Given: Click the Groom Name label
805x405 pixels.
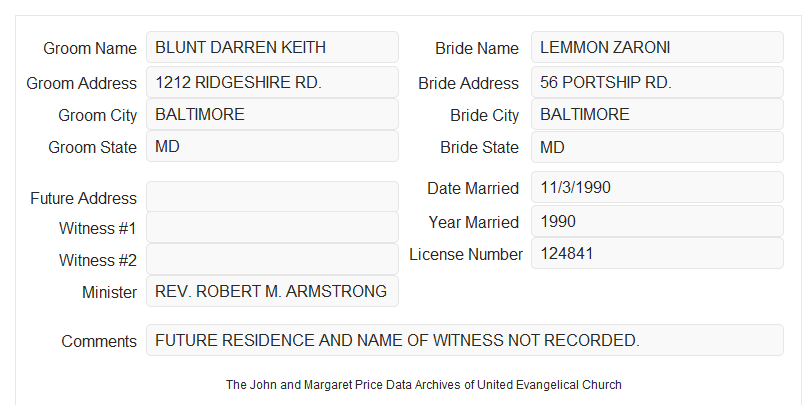Looking at the screenshot, I should click(90, 48).
